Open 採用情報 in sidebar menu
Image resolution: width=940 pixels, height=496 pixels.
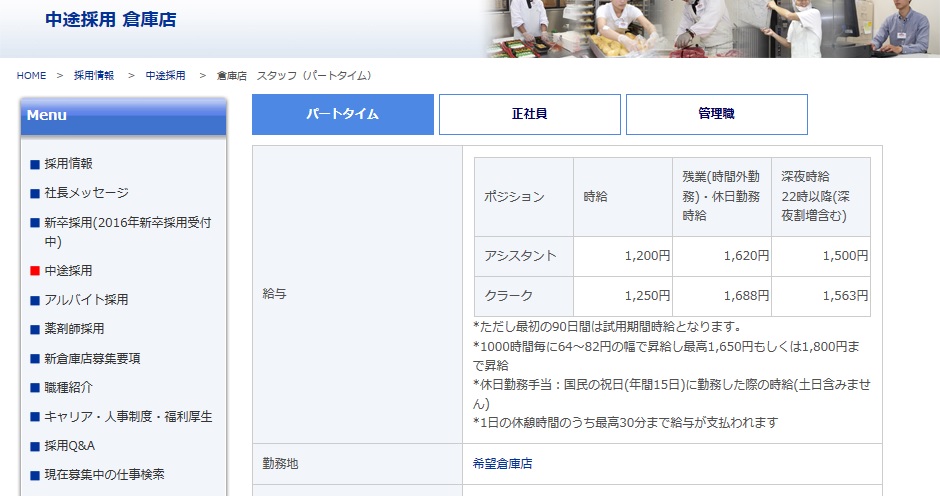[68, 164]
